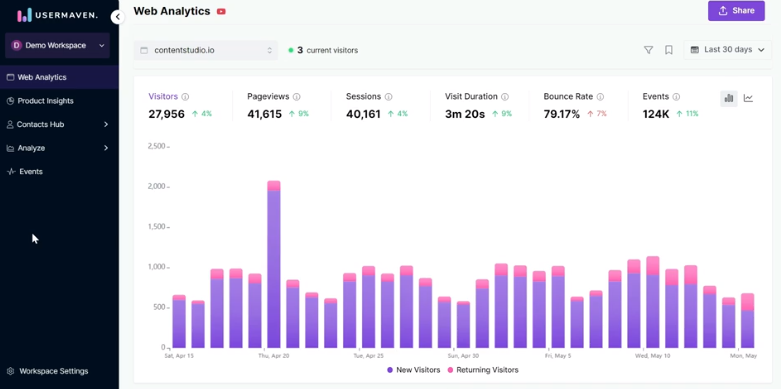Click info icon next to Events metric
781x389 pixels.
tap(676, 97)
